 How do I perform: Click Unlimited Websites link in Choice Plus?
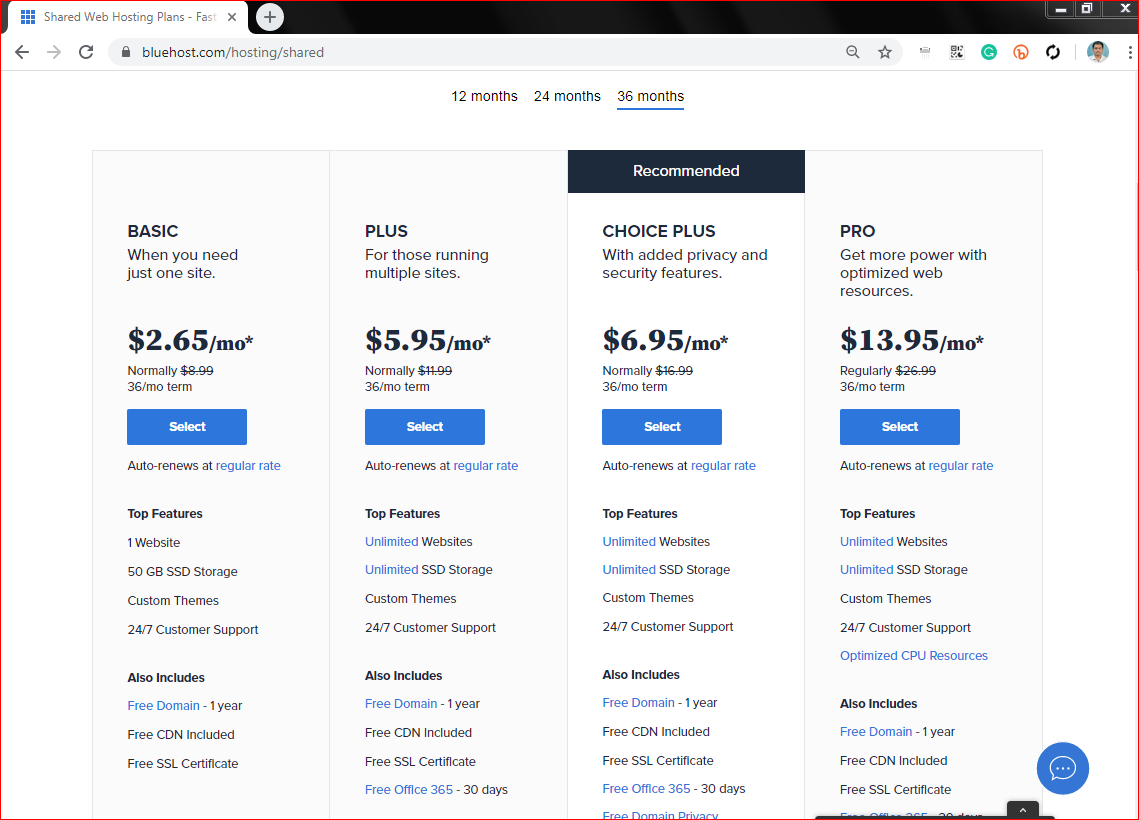click(629, 542)
